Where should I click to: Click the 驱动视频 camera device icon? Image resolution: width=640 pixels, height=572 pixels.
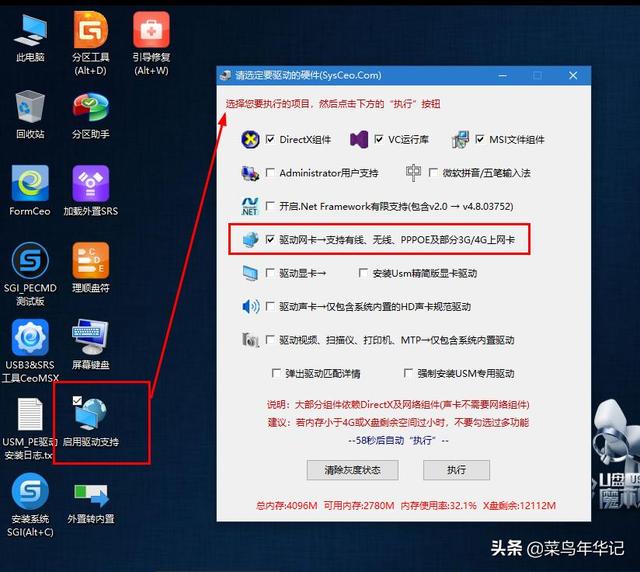point(250,340)
